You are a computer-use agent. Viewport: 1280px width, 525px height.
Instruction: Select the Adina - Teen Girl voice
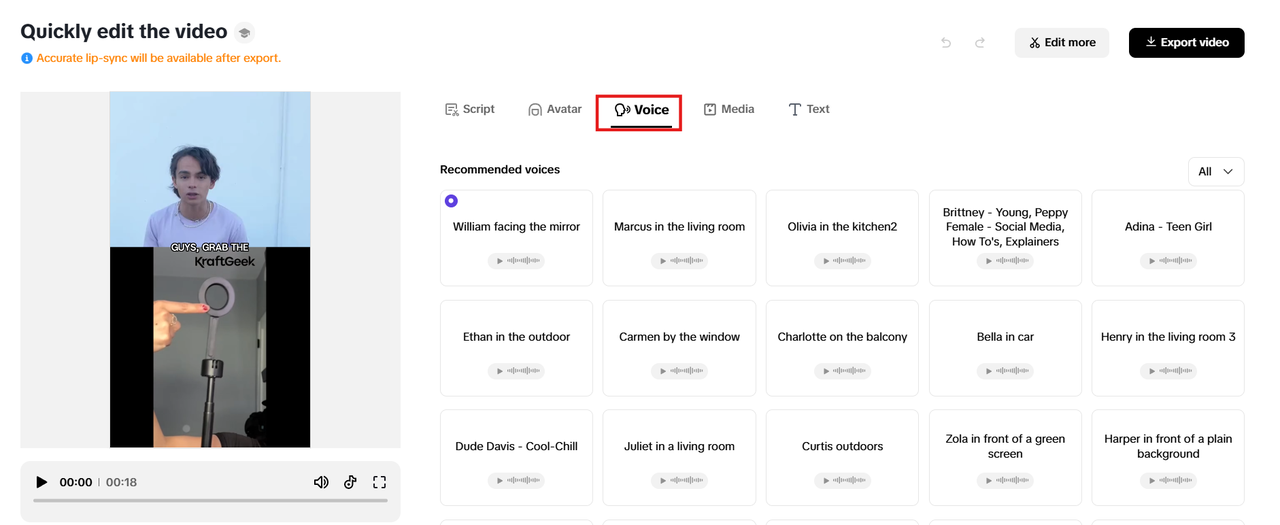point(1167,227)
